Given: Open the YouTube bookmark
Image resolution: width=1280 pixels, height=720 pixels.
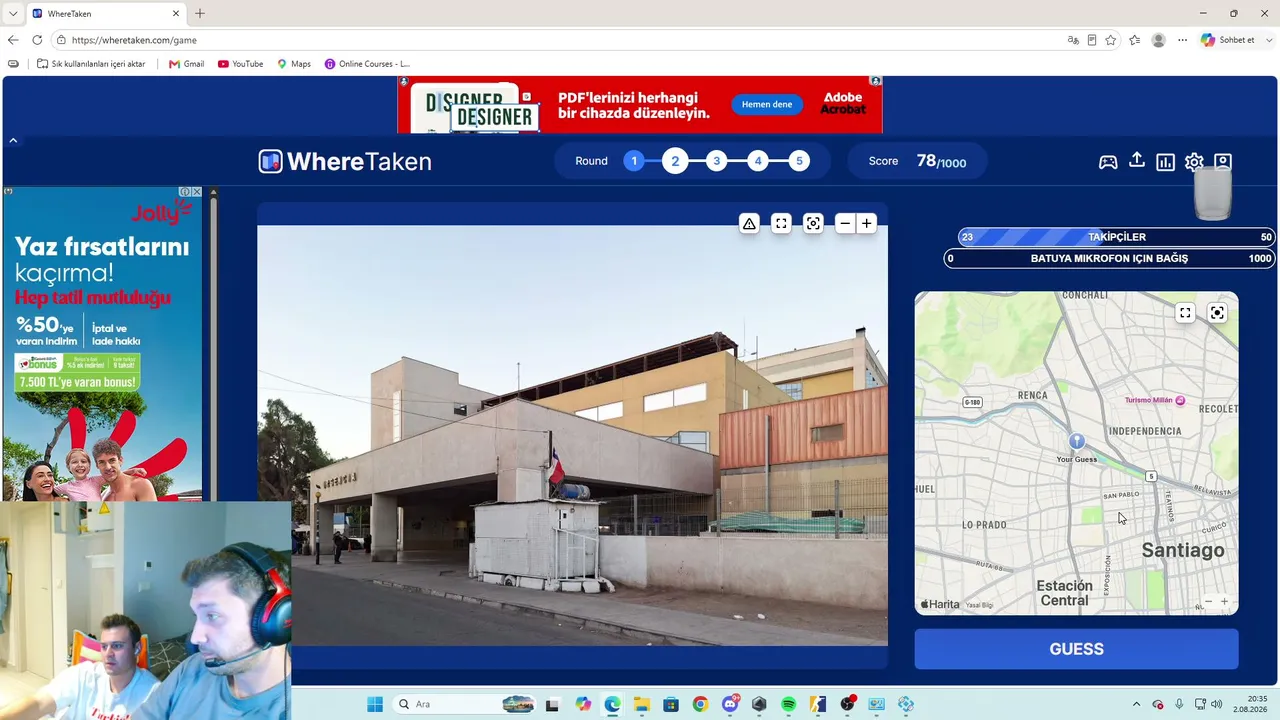Looking at the screenshot, I should point(240,64).
